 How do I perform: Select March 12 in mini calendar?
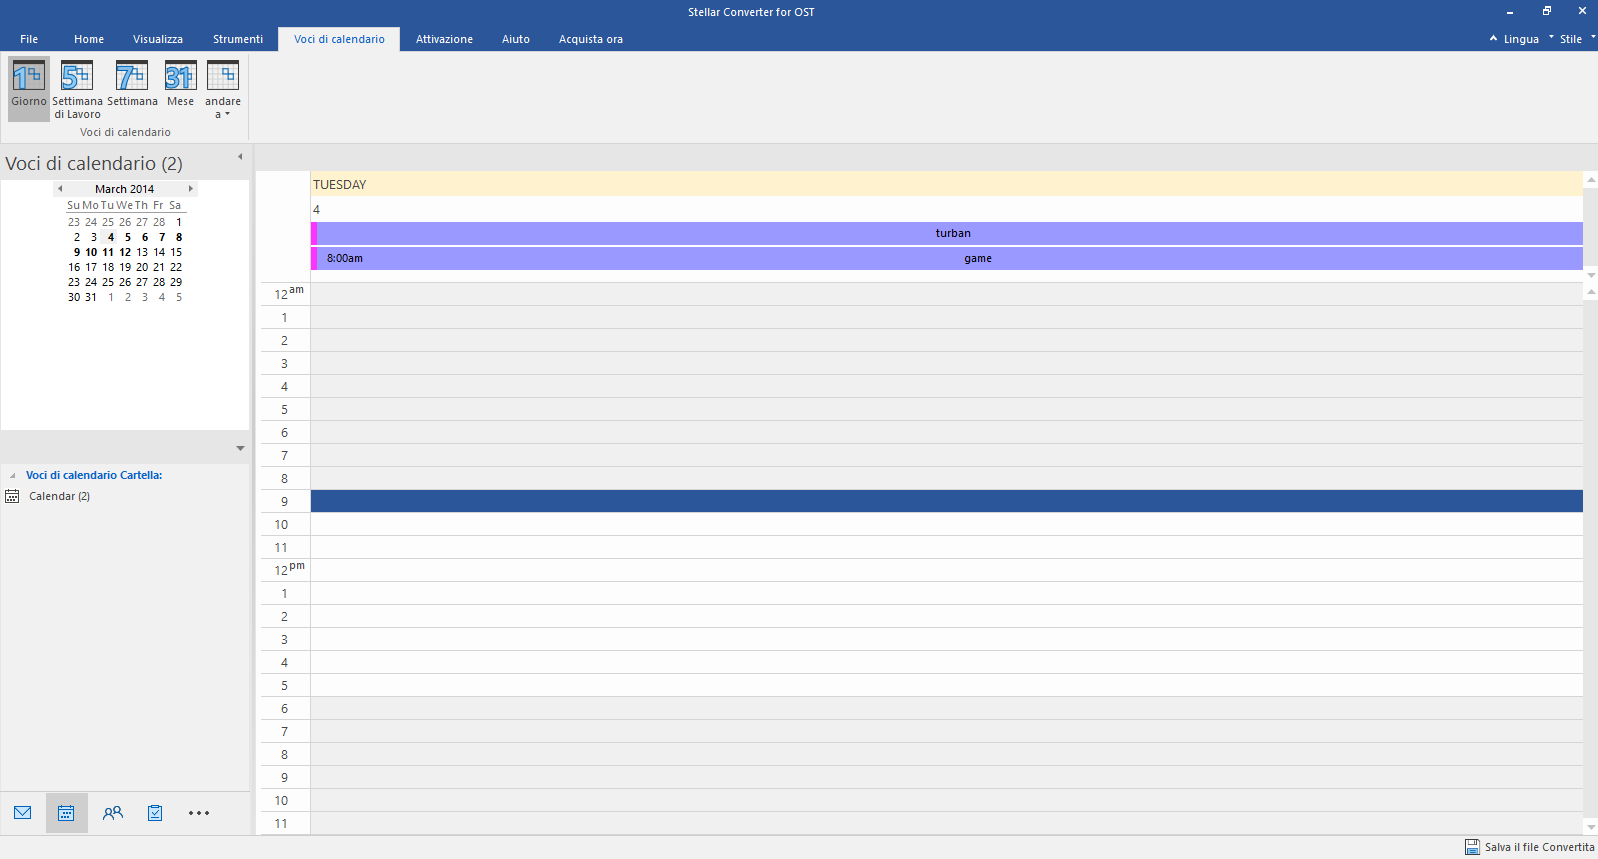[125, 252]
